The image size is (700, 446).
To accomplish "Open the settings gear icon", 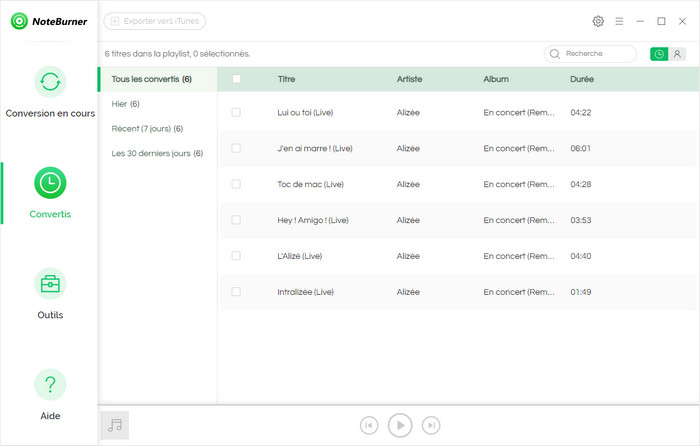I will click(x=598, y=21).
